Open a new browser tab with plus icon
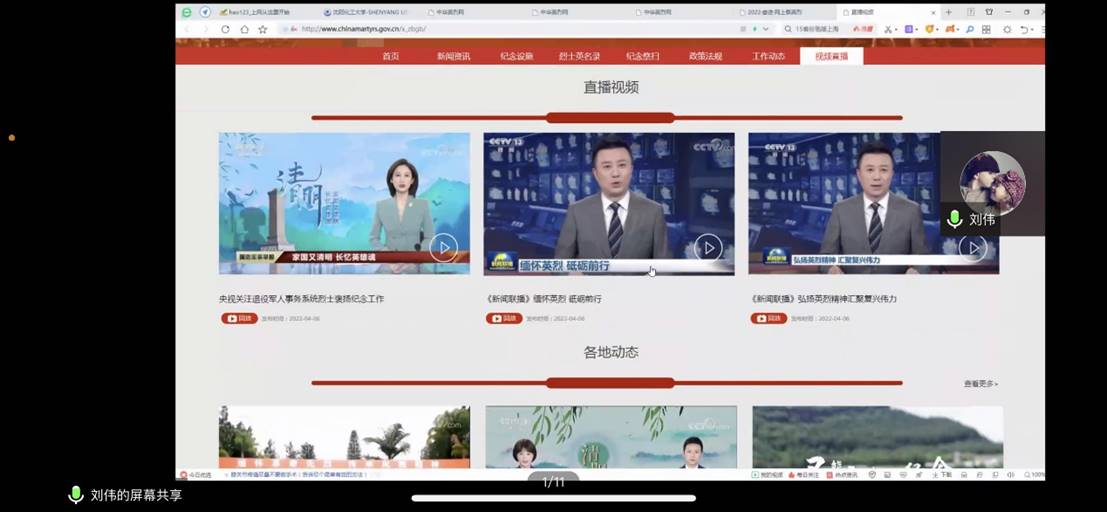Screen dimensions: 1107x512 tap(948, 12)
